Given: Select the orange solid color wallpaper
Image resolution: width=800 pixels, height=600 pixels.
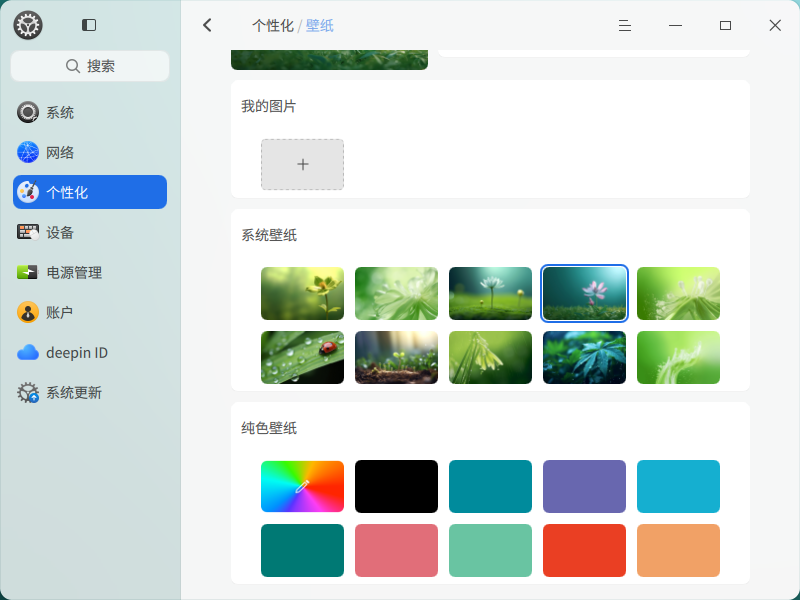Looking at the screenshot, I should (x=678, y=550).
